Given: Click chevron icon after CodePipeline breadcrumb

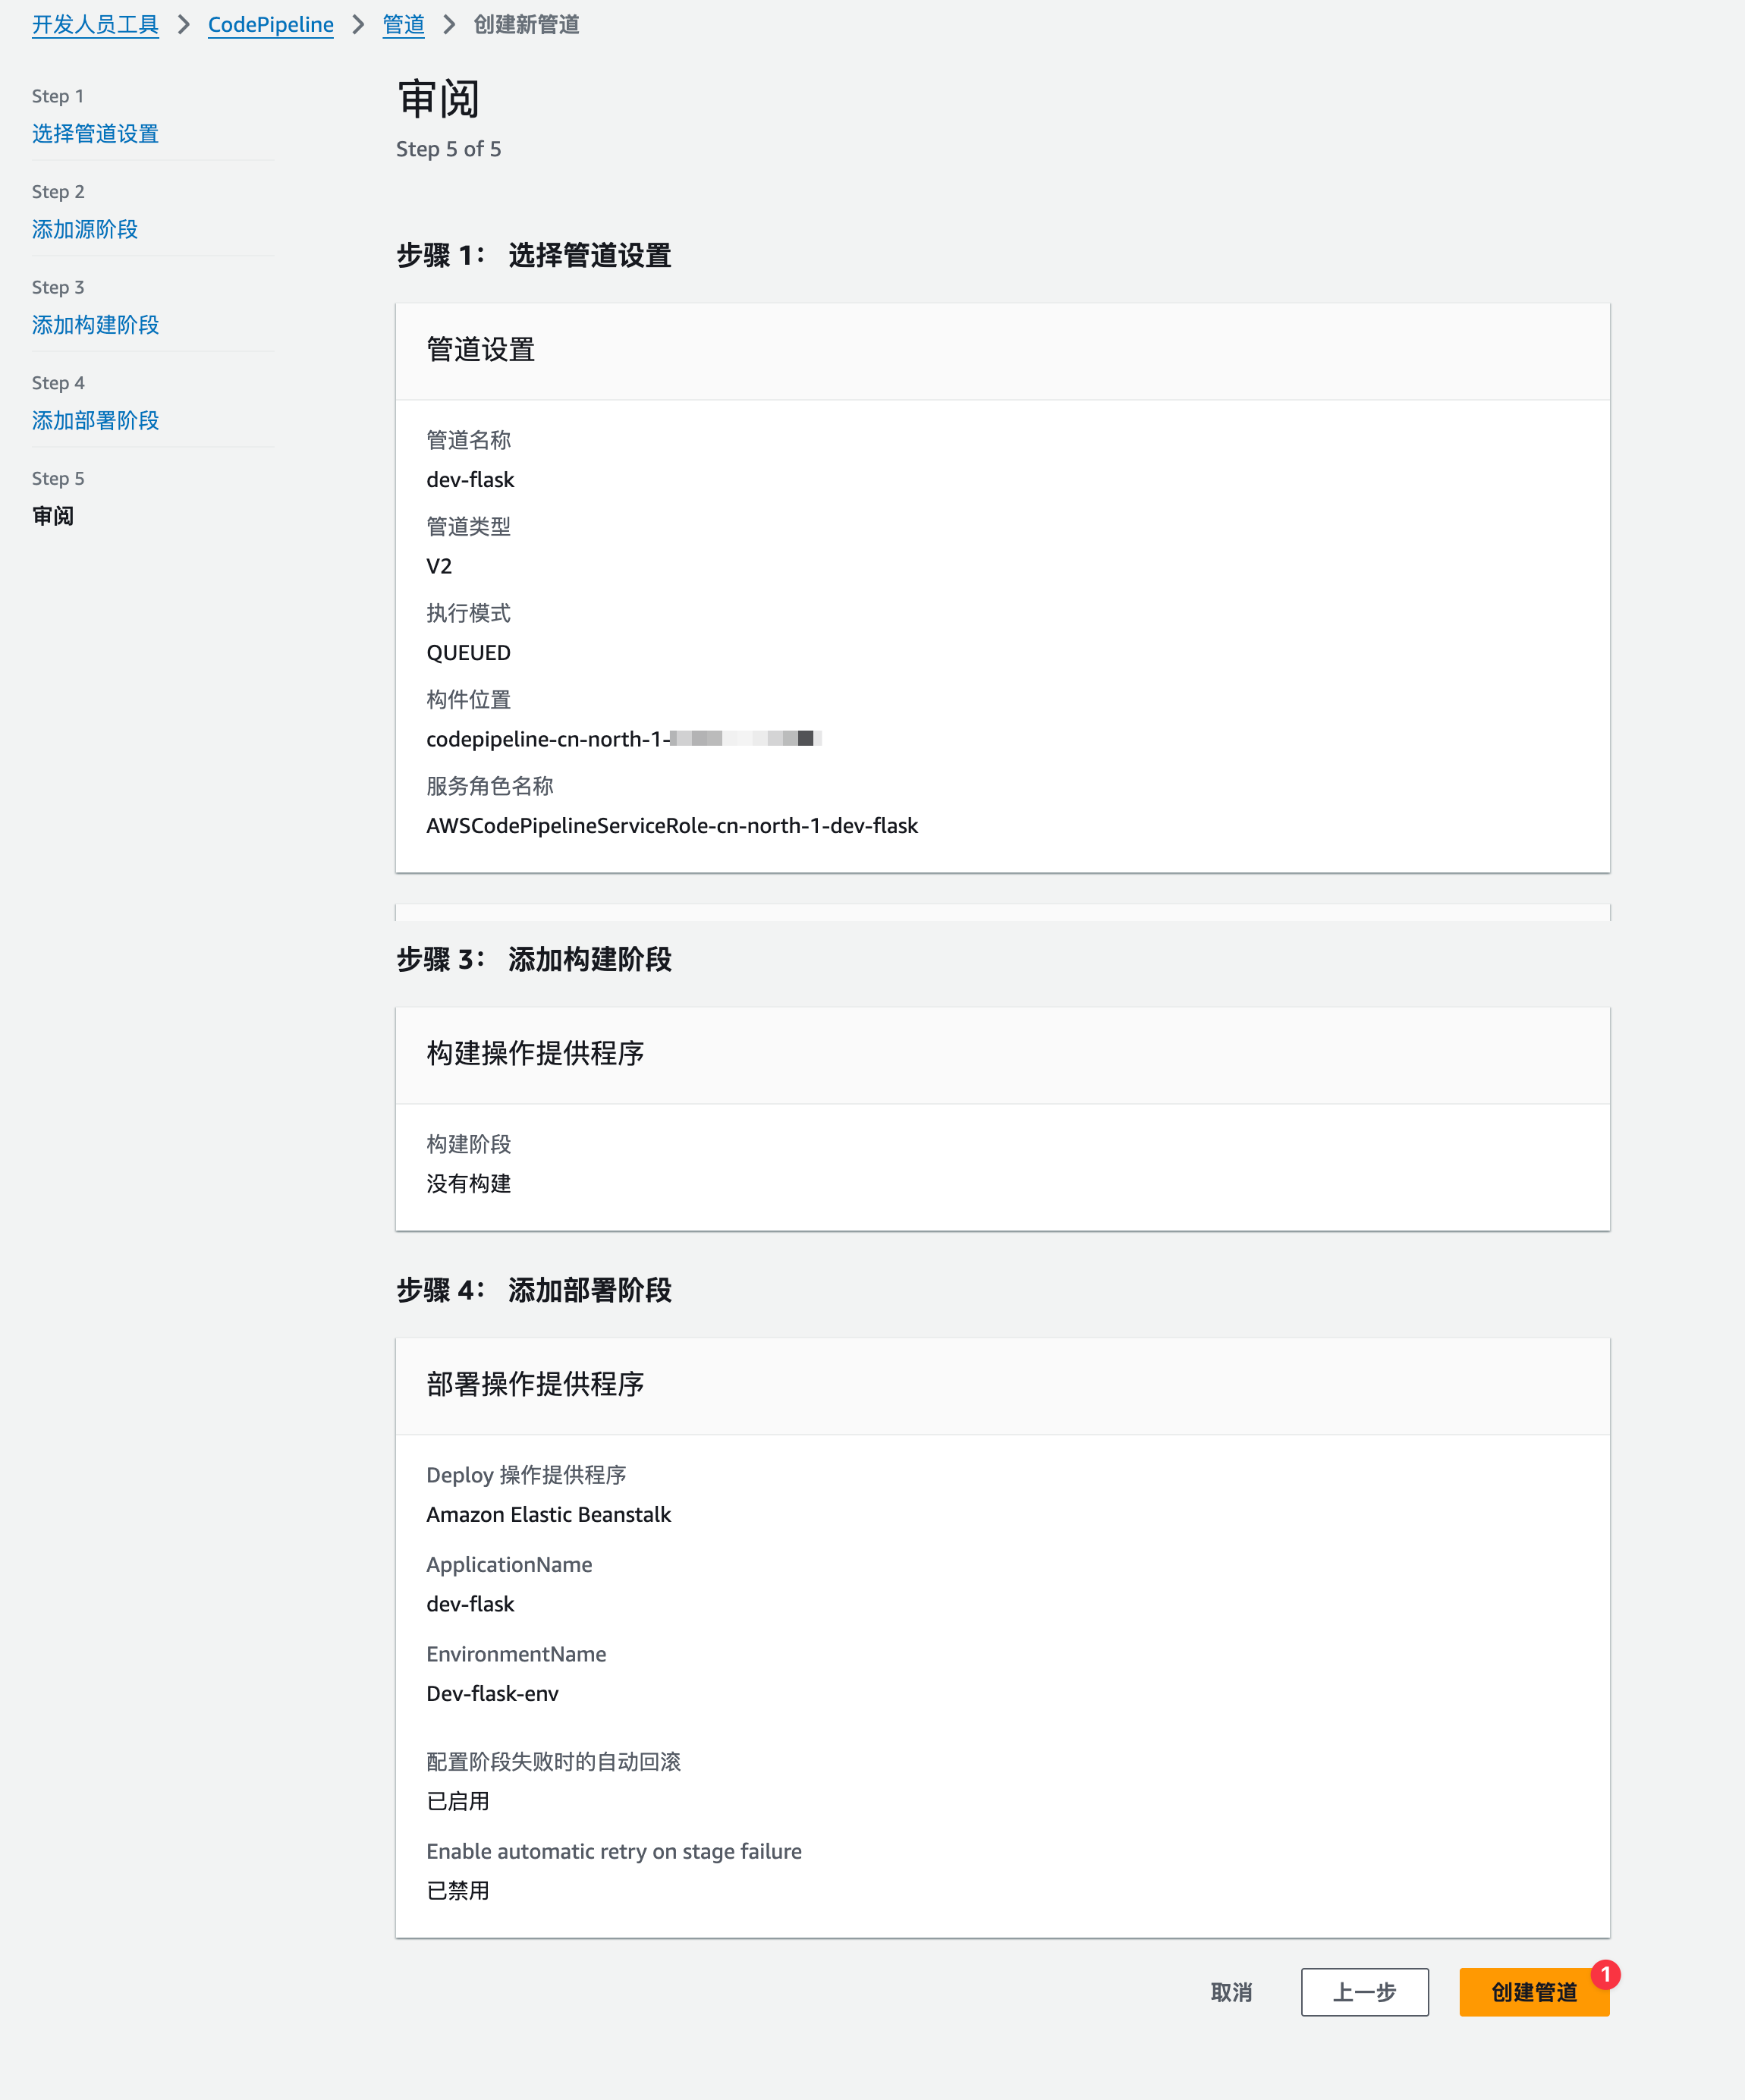Looking at the screenshot, I should tap(358, 25).
